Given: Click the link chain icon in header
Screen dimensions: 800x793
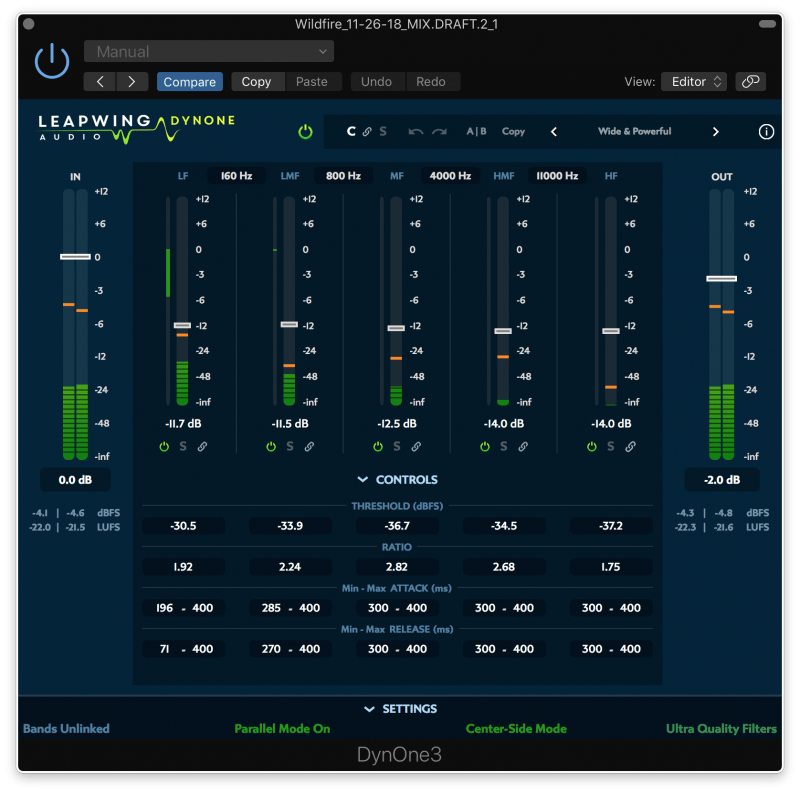Looking at the screenshot, I should pos(750,82).
